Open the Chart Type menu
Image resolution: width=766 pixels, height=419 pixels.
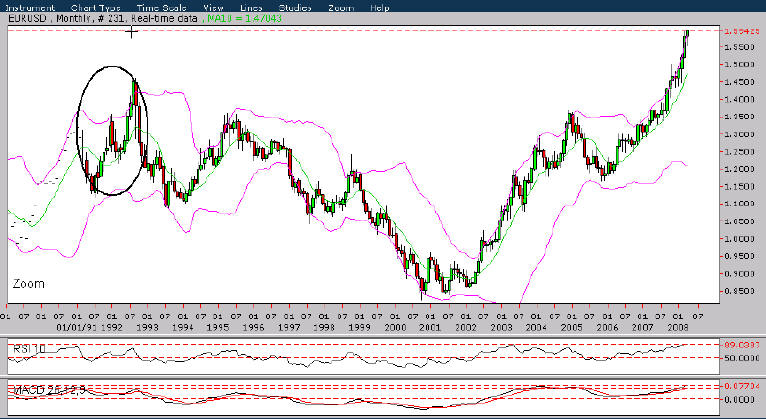pyautogui.click(x=95, y=7)
